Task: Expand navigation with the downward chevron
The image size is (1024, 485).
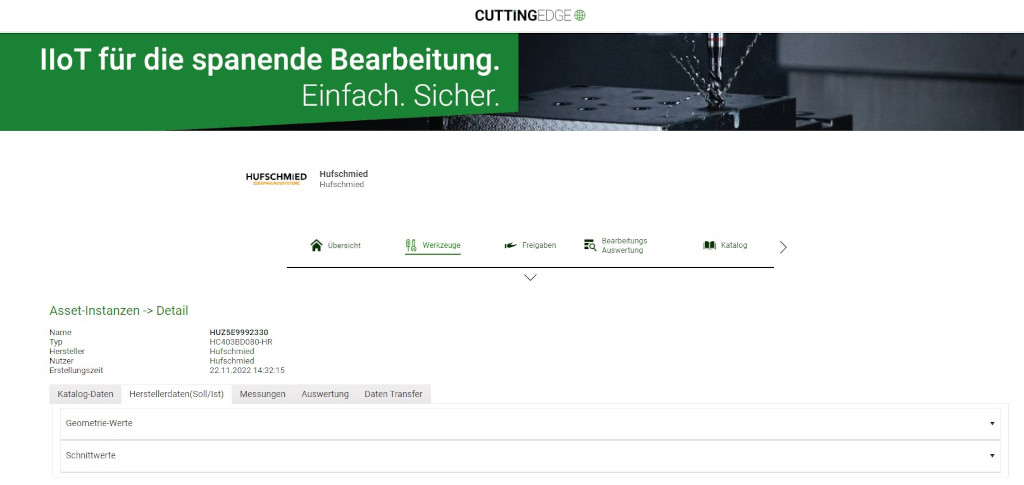Action: click(x=530, y=277)
